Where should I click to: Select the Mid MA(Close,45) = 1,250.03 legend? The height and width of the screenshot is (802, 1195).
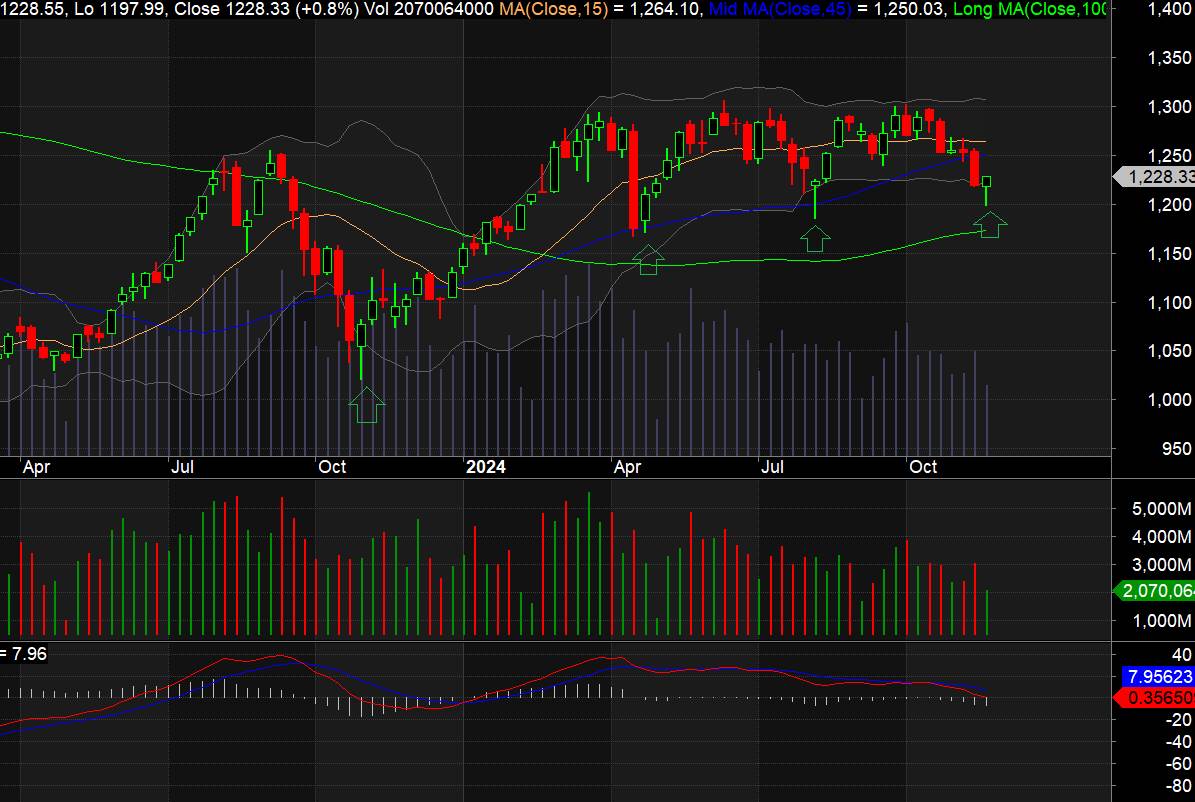click(x=827, y=9)
